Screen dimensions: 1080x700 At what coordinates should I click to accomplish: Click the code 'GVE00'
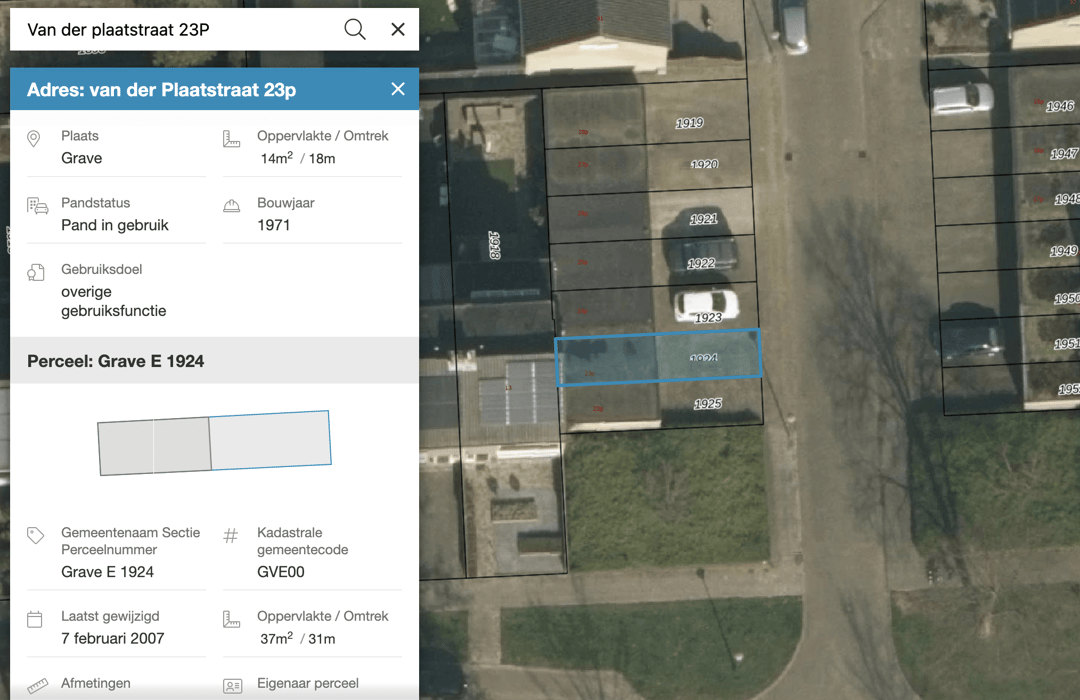tap(280, 572)
